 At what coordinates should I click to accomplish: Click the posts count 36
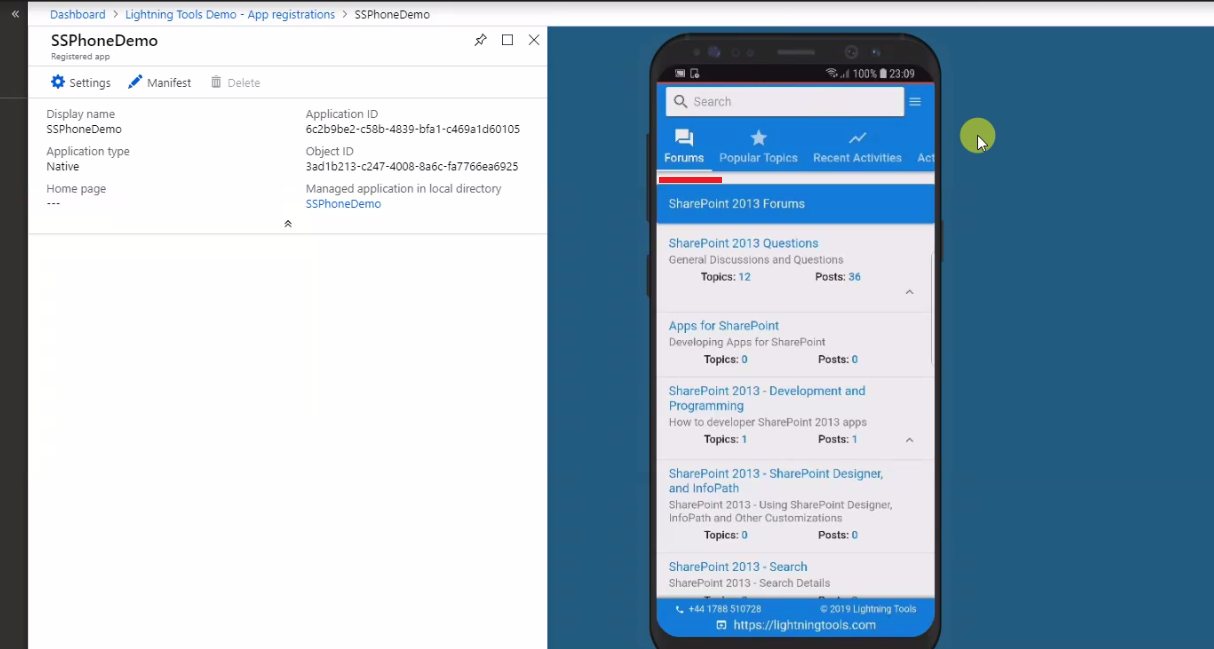pyautogui.click(x=854, y=277)
